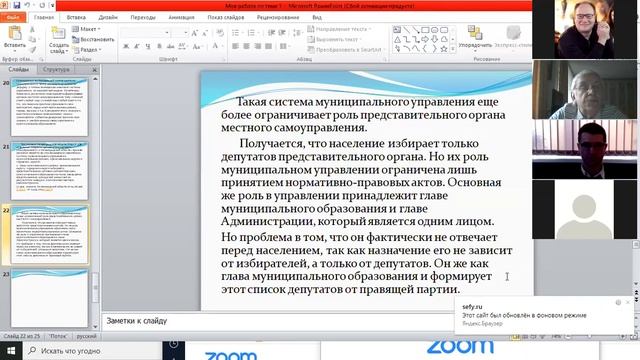Expand the shapes gallery more arrow

(453, 49)
